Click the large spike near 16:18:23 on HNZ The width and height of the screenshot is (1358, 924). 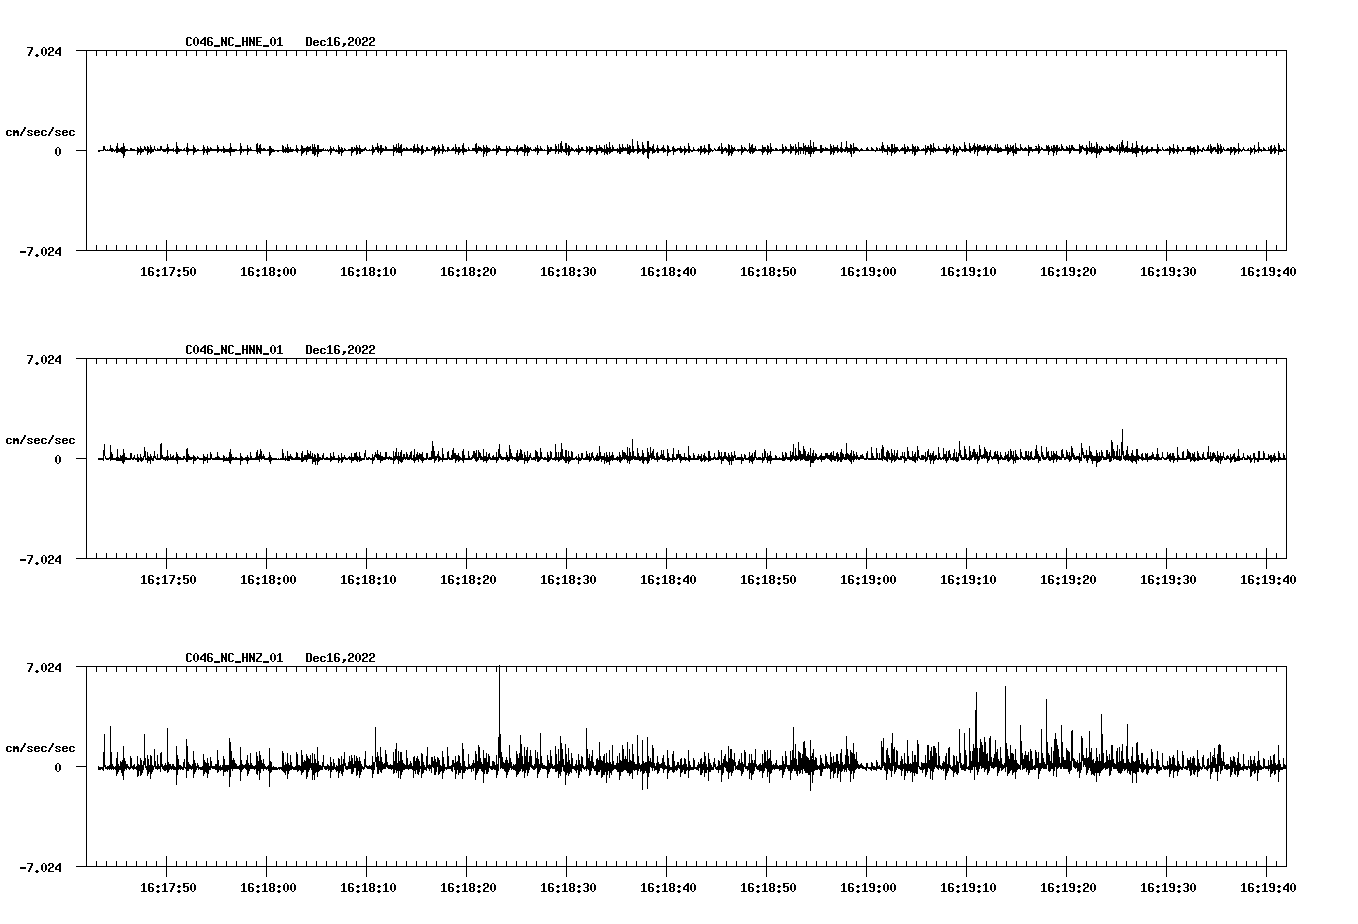501,700
